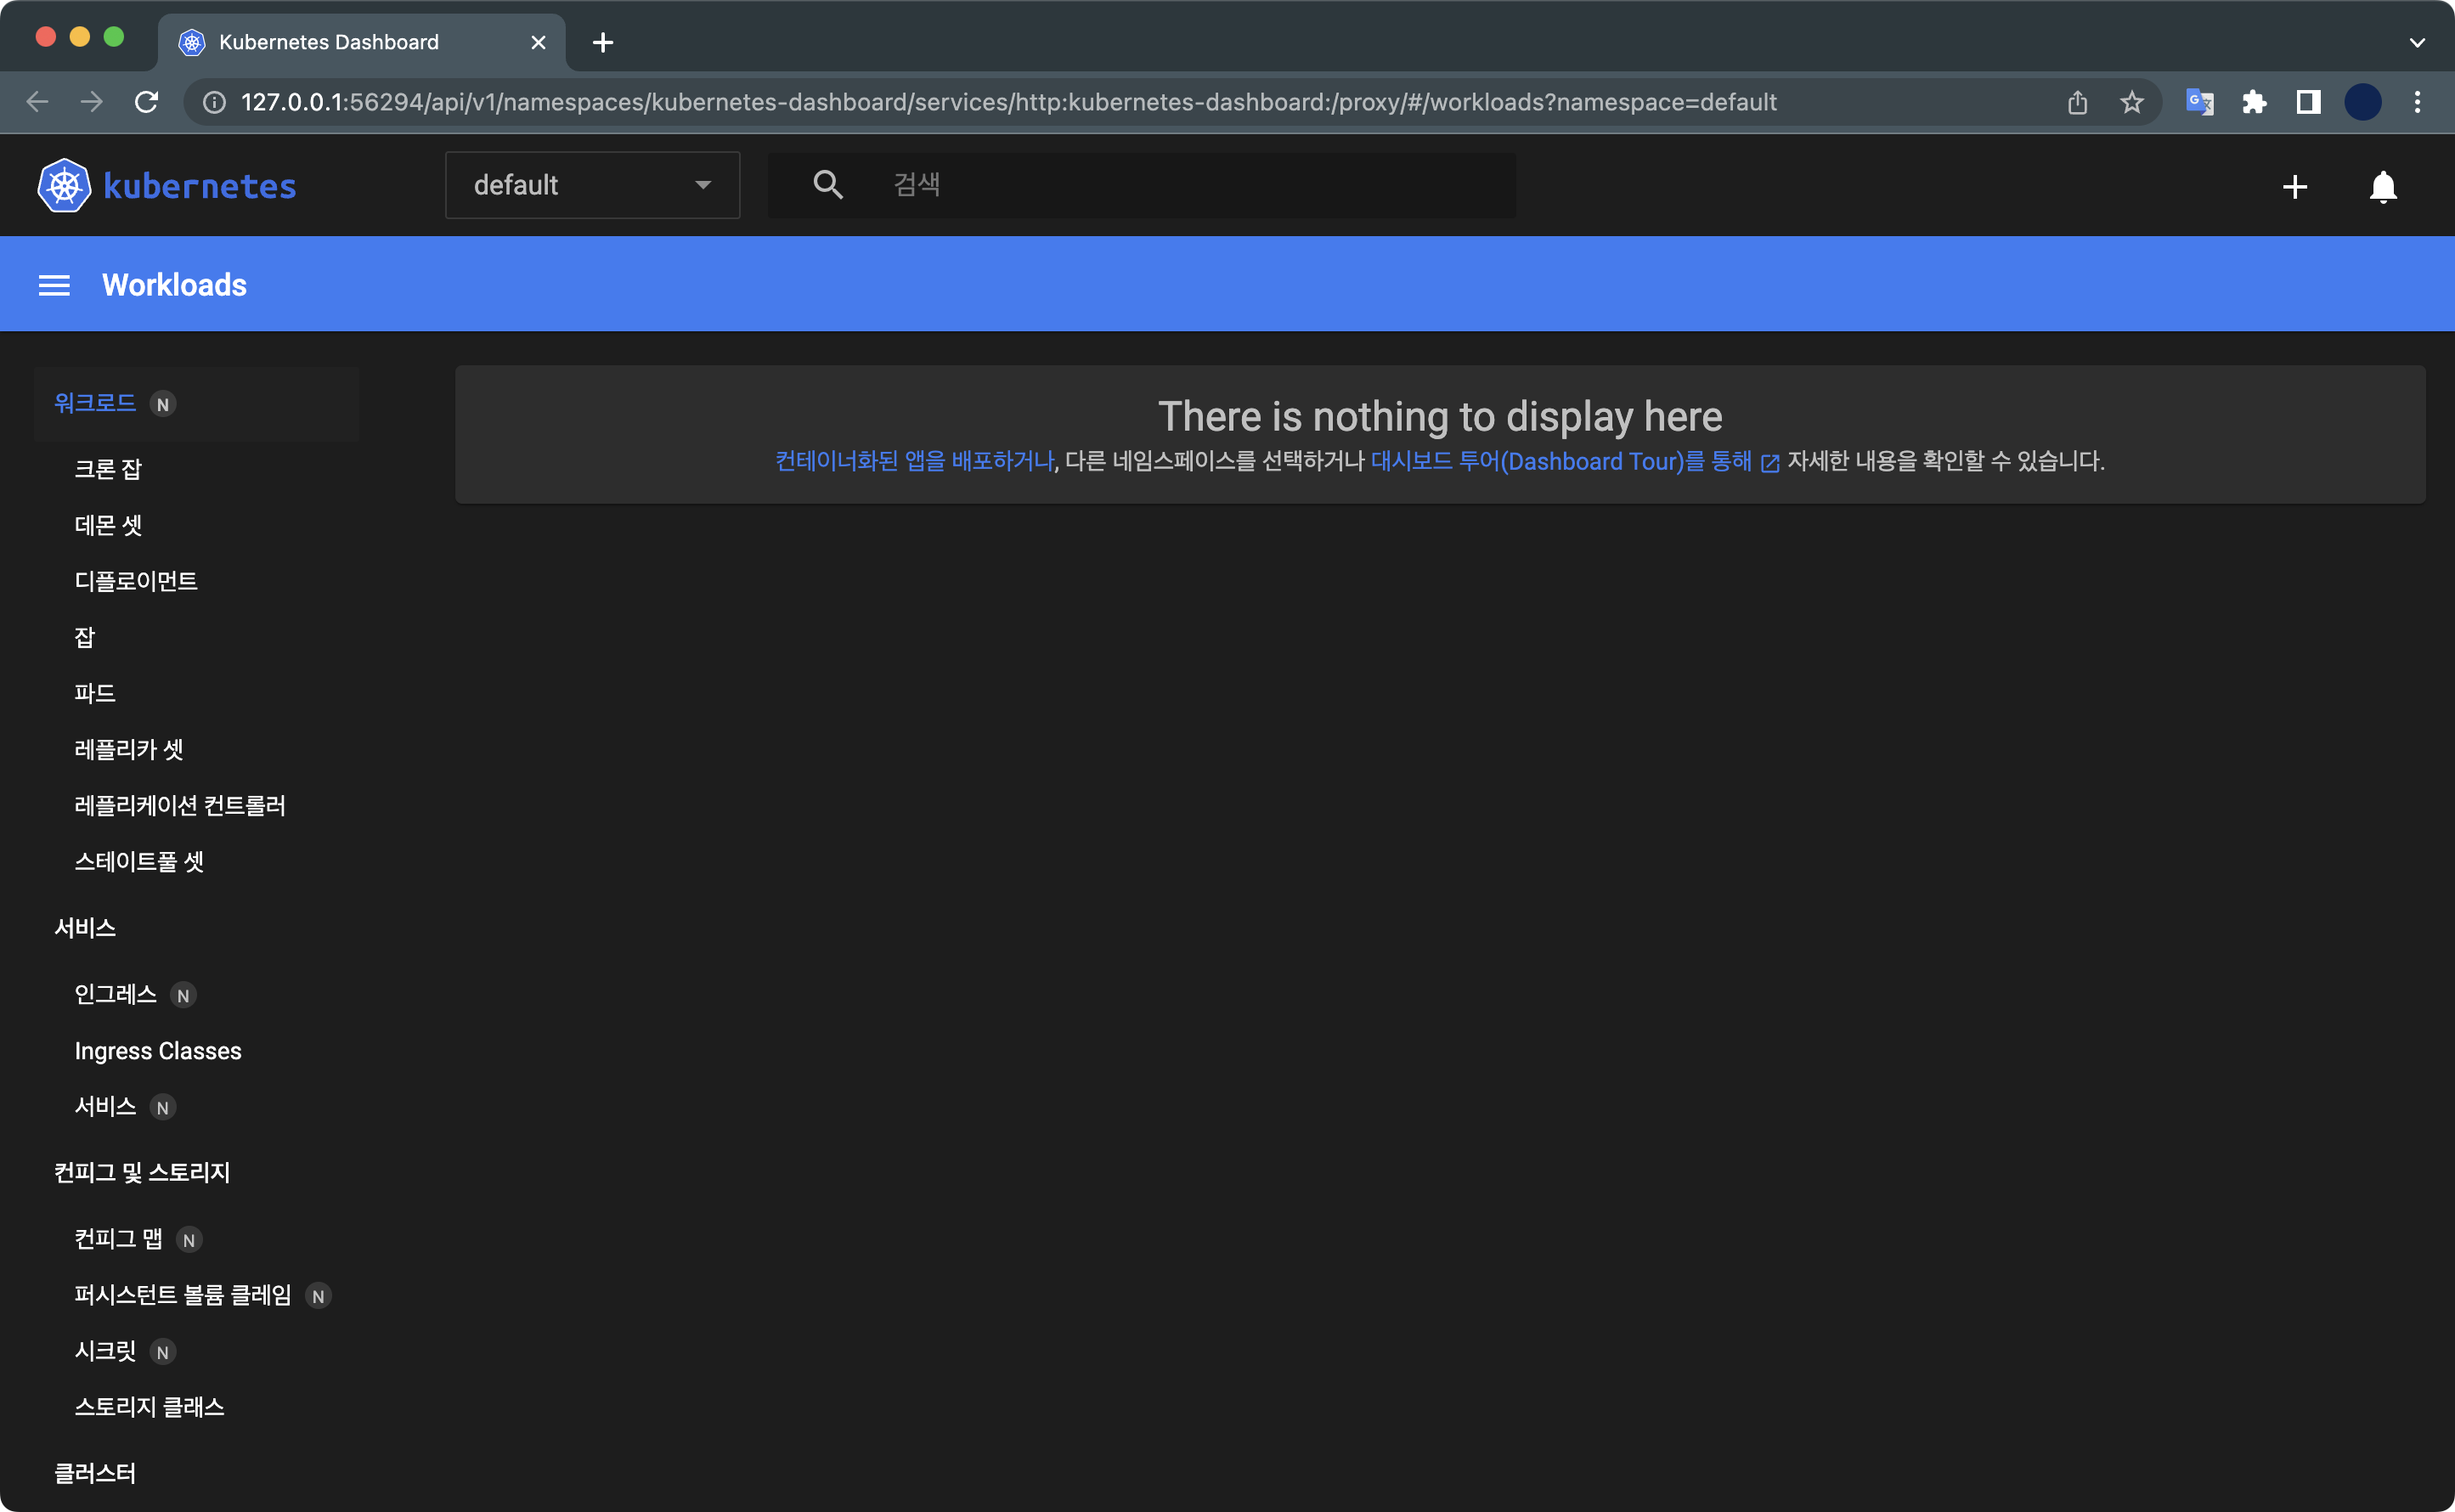
Task: Click the hamburger menu icon
Action: pyautogui.click(x=54, y=285)
